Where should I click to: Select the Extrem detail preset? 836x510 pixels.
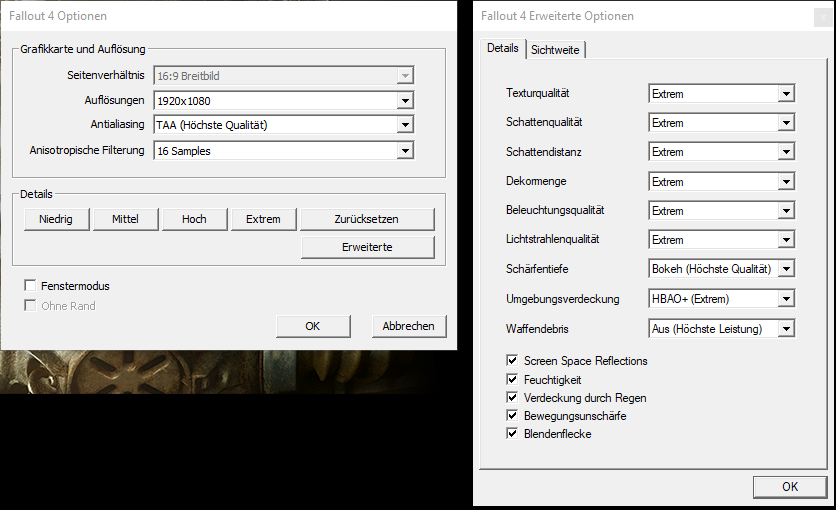[x=263, y=219]
